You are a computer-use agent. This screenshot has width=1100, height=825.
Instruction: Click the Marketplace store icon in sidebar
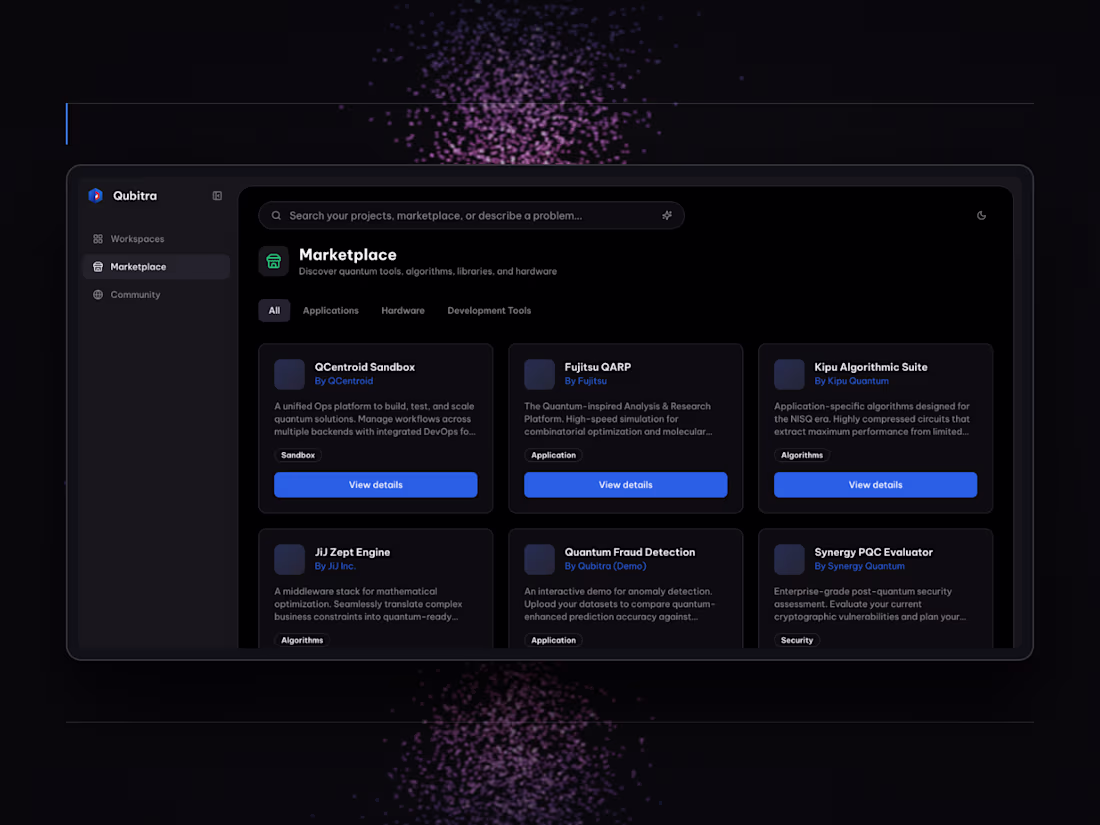click(98, 267)
